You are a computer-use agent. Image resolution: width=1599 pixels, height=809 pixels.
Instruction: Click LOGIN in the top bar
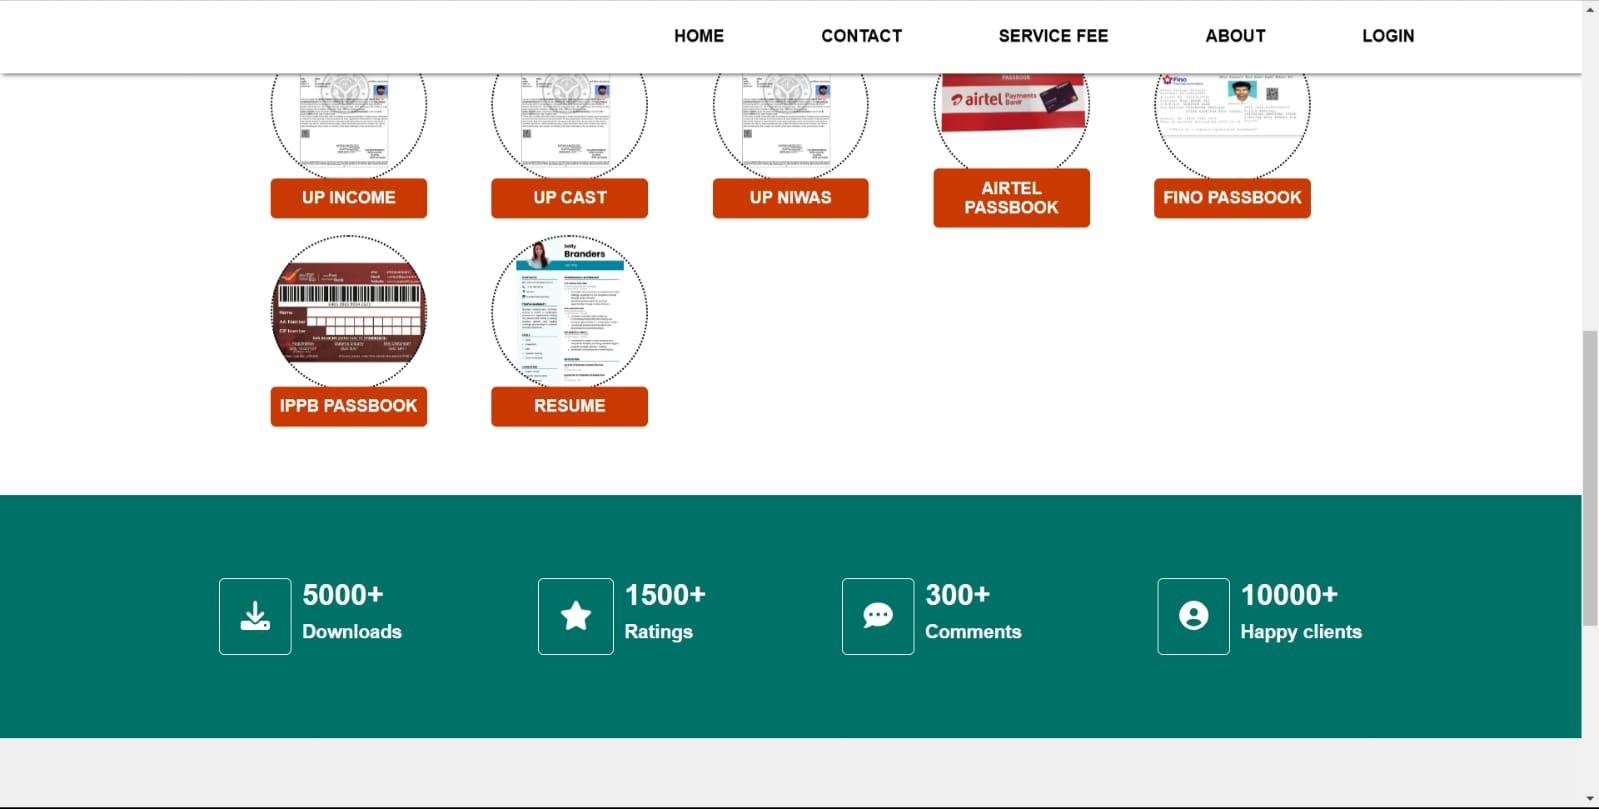[1388, 36]
